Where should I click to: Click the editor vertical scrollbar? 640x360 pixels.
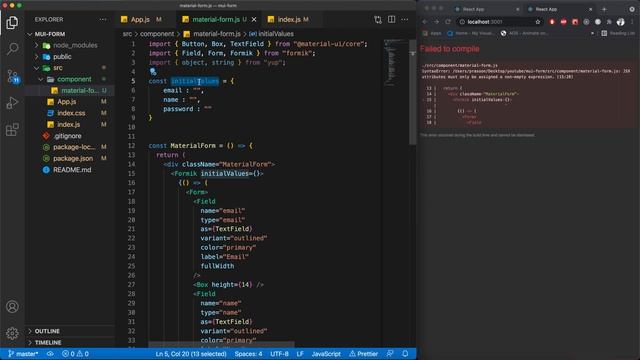[x=412, y=92]
